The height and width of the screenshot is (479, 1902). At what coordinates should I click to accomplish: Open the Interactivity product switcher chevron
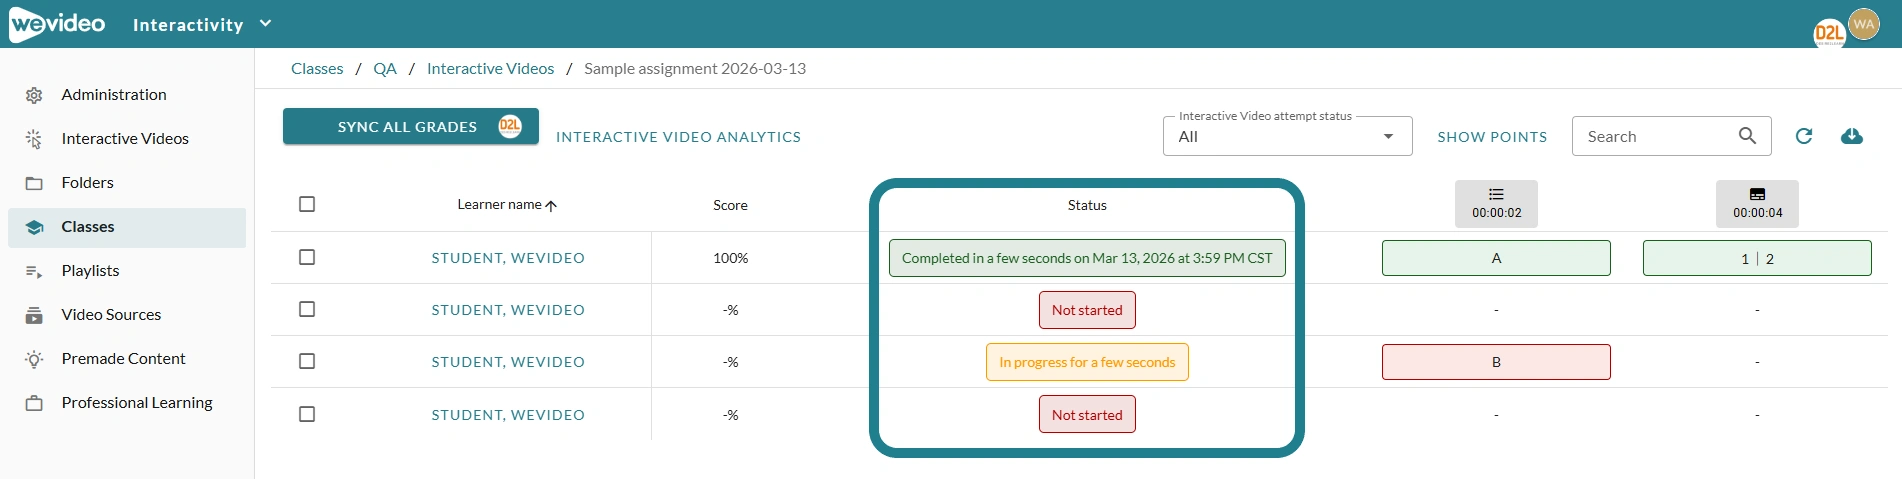265,23
